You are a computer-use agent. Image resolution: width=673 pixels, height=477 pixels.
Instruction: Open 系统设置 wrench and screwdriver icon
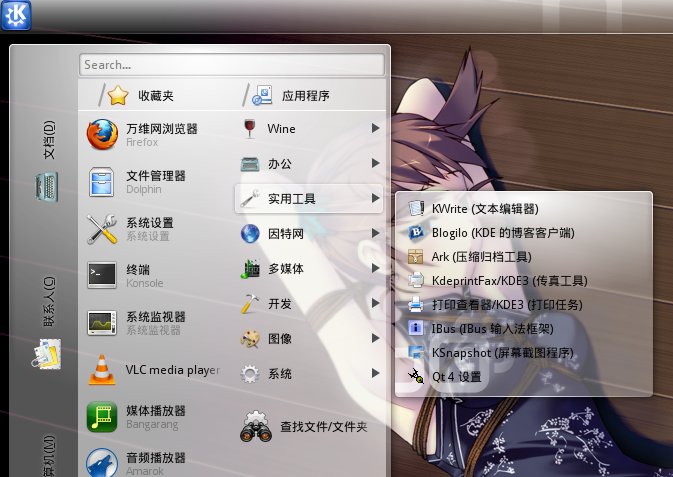[102, 229]
